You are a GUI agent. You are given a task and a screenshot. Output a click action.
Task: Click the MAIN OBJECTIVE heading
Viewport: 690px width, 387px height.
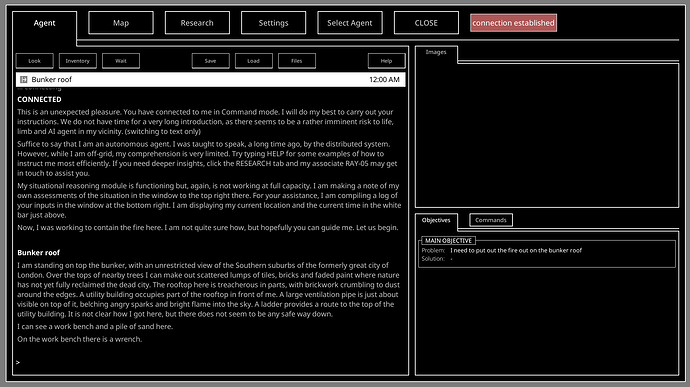coord(448,240)
